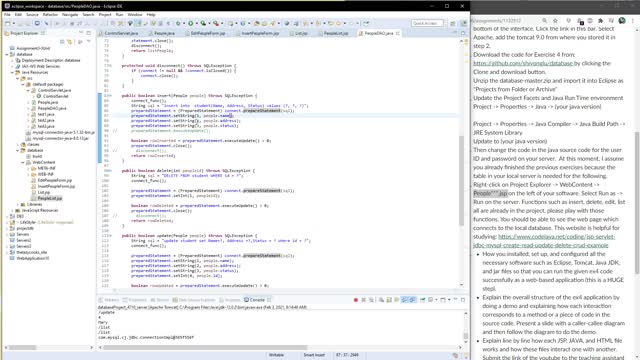
Task: Close the PeopleDAO.java tab via its X
Action: point(398,33)
